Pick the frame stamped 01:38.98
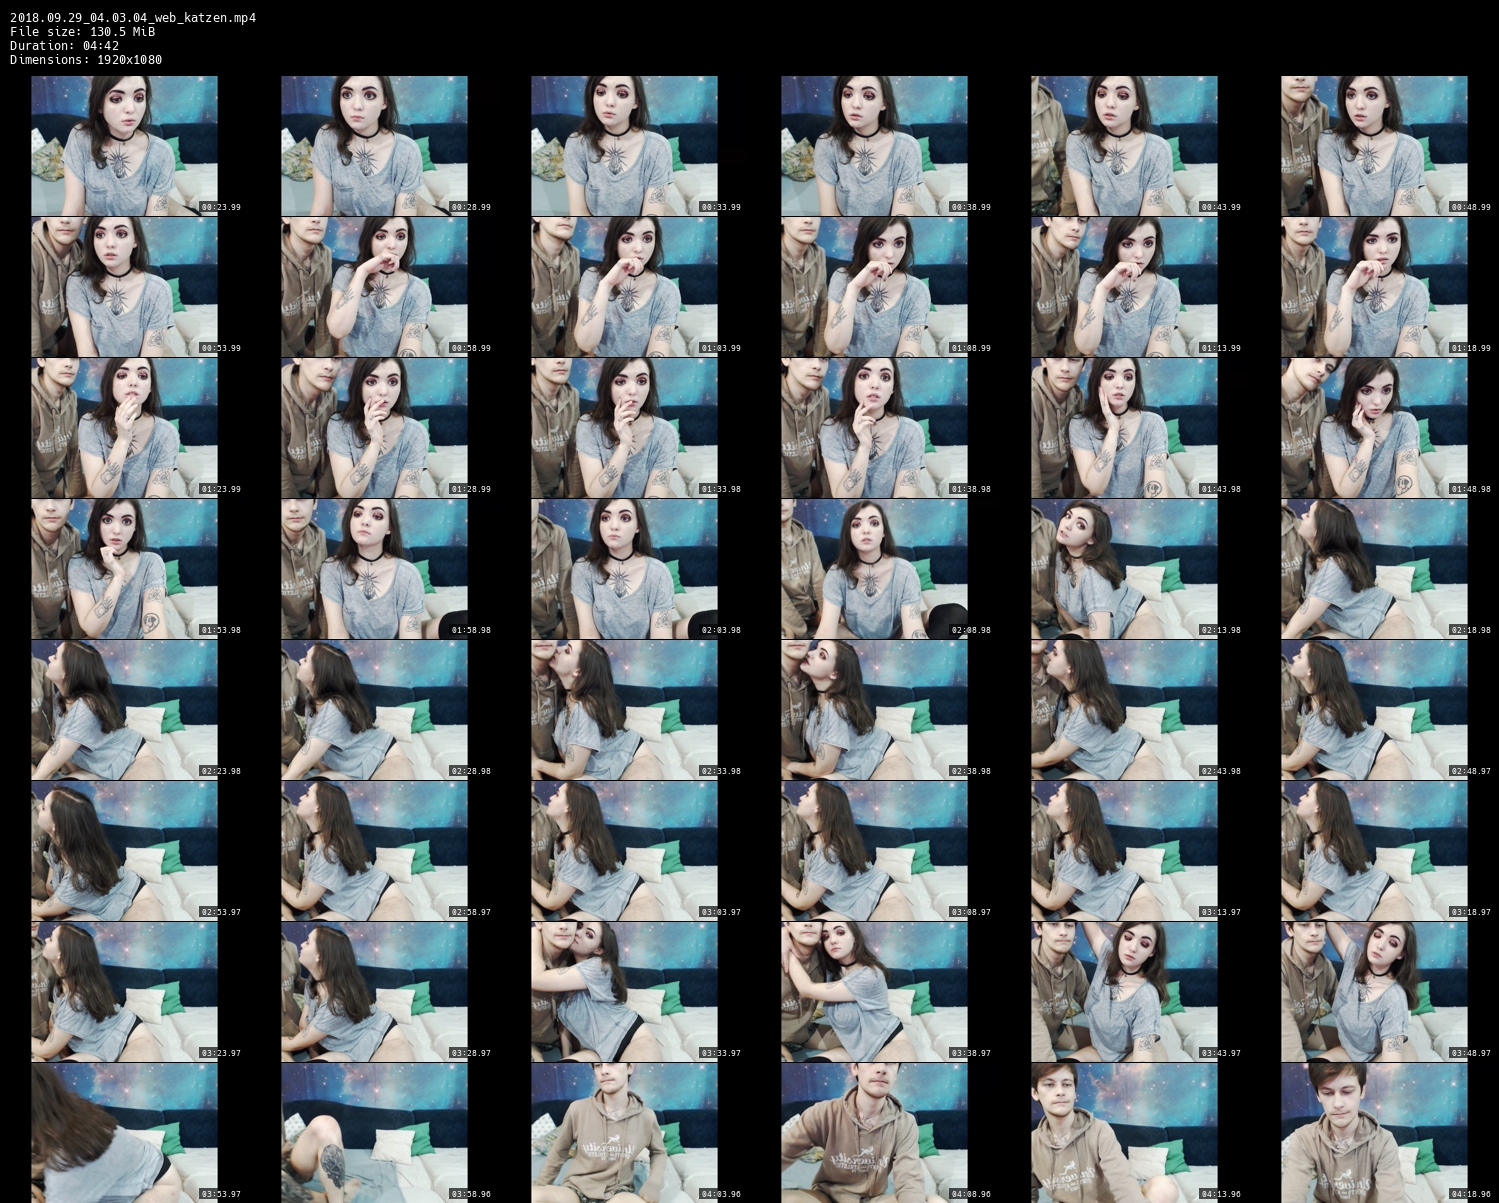Image resolution: width=1499 pixels, height=1203 pixels. pos(875,428)
